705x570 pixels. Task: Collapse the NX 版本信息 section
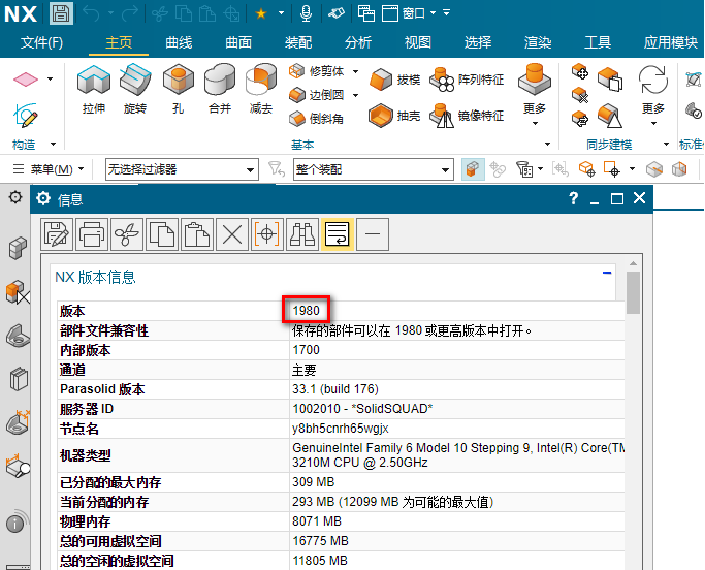pyautogui.click(x=607, y=273)
